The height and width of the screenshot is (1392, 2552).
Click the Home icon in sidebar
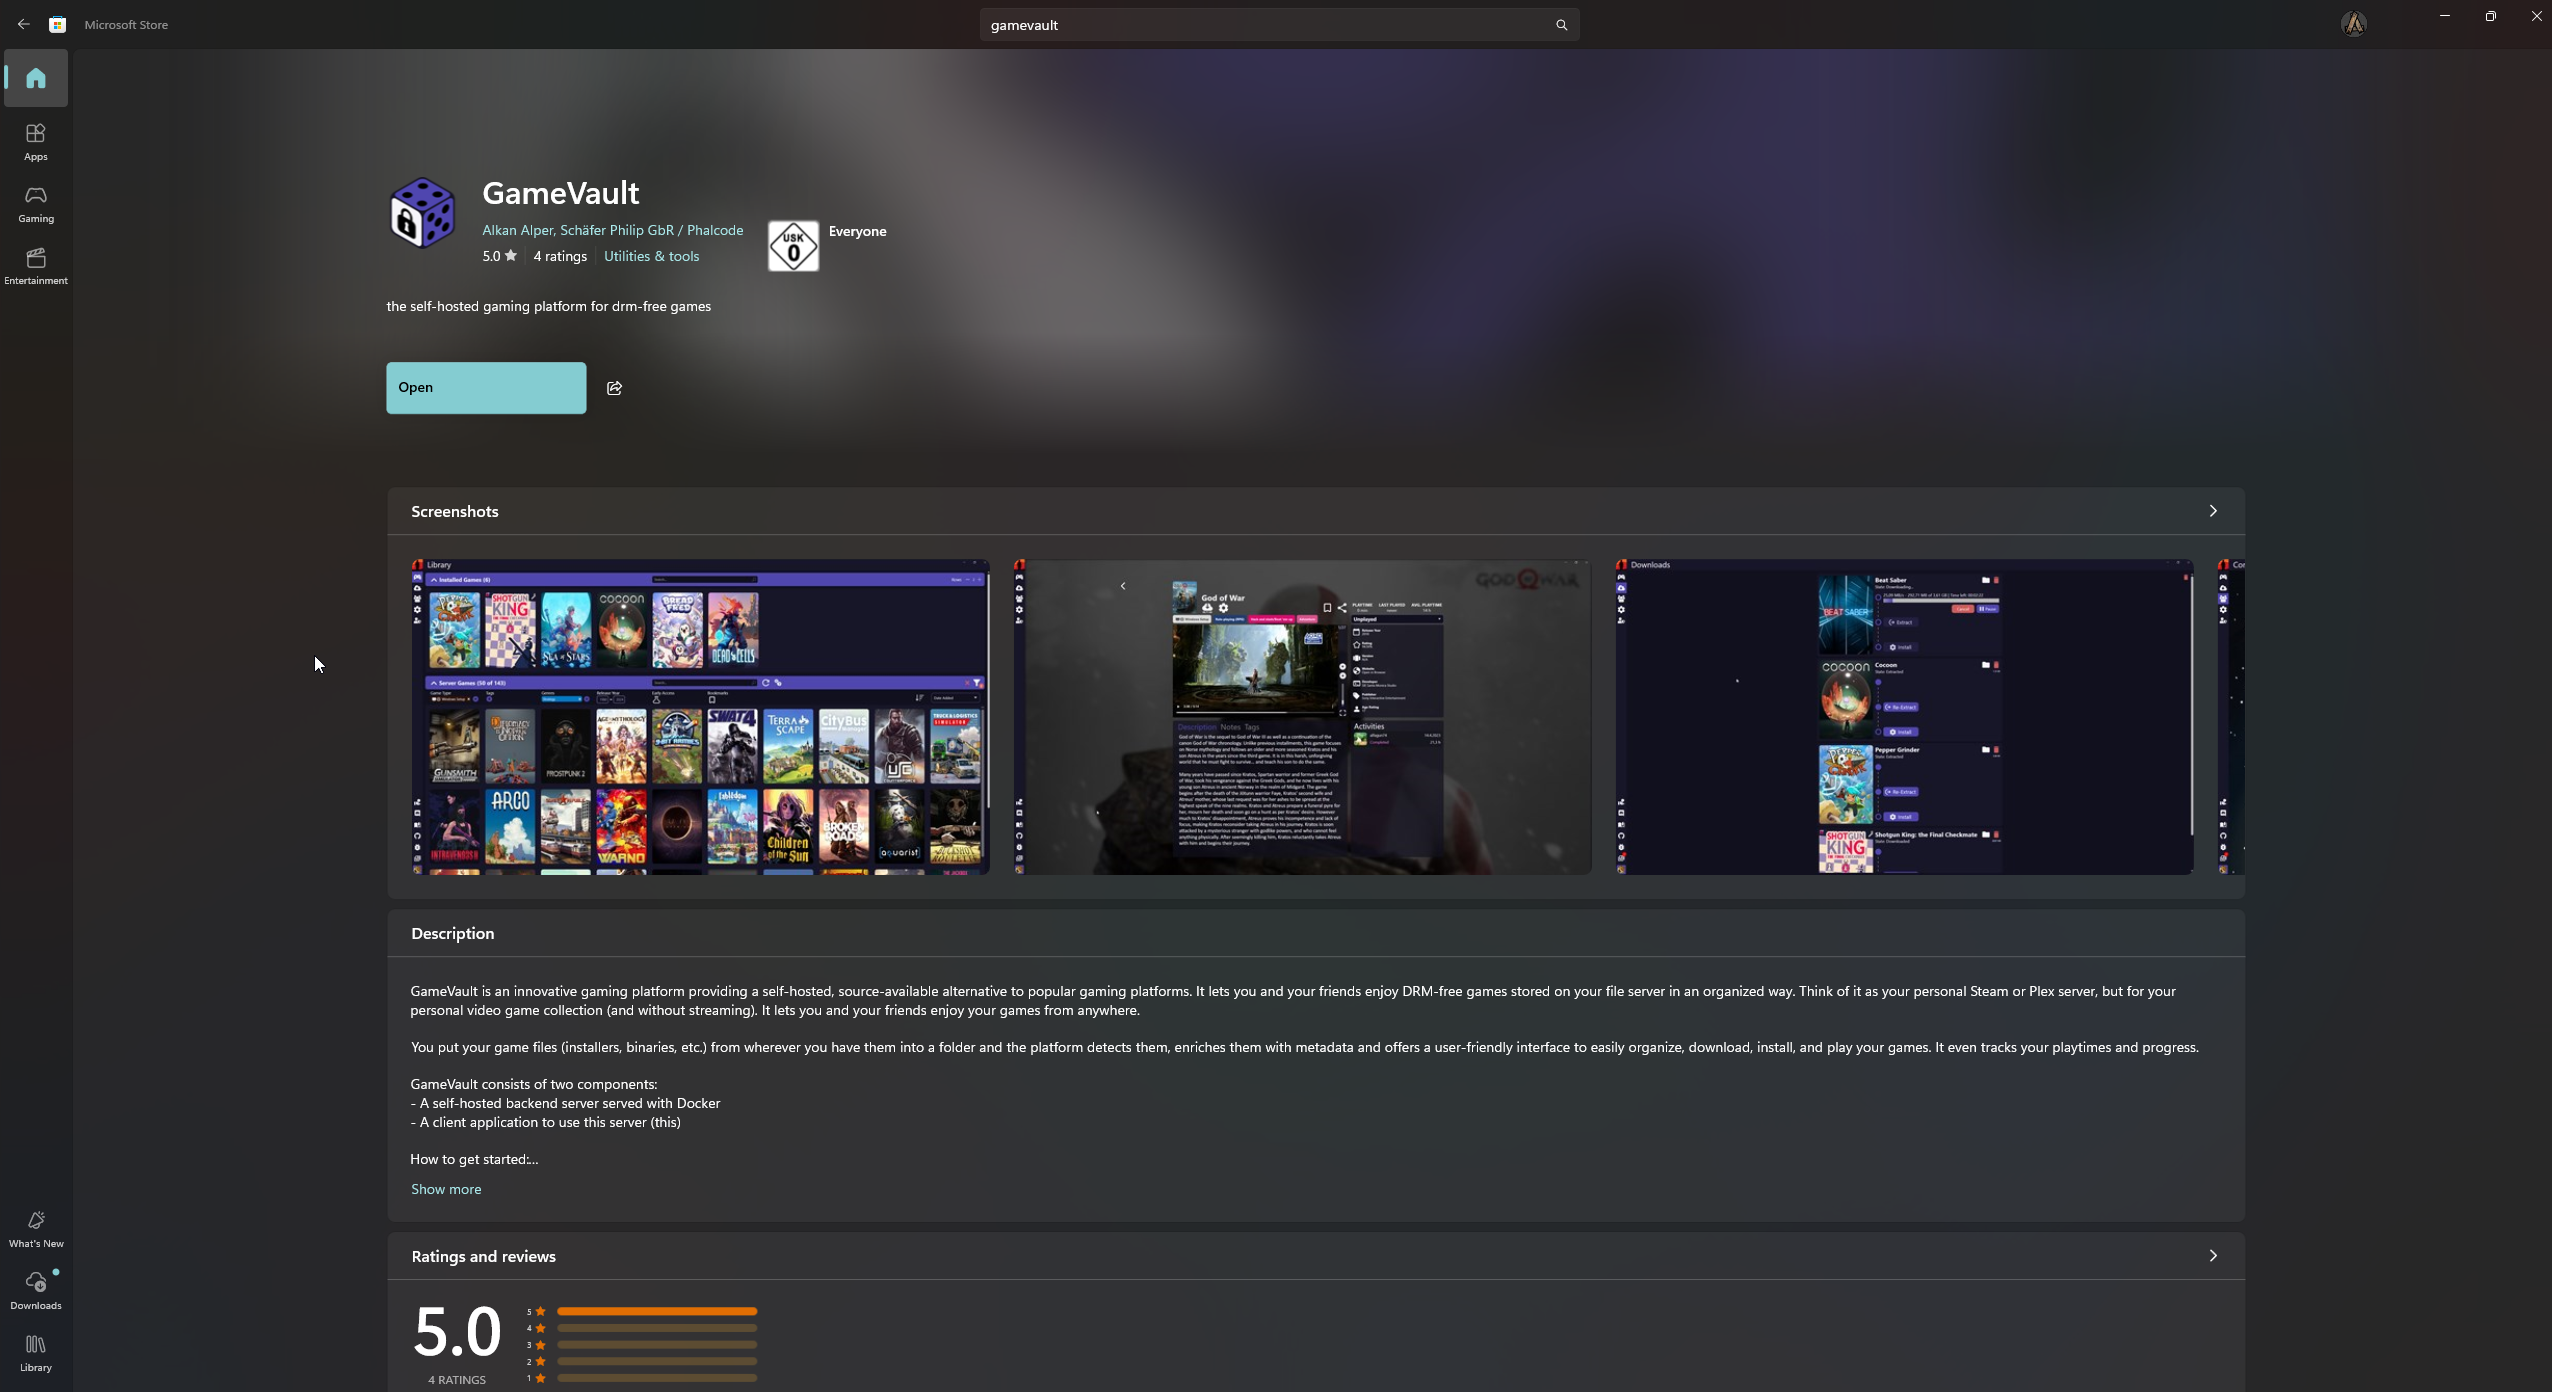coord(36,78)
